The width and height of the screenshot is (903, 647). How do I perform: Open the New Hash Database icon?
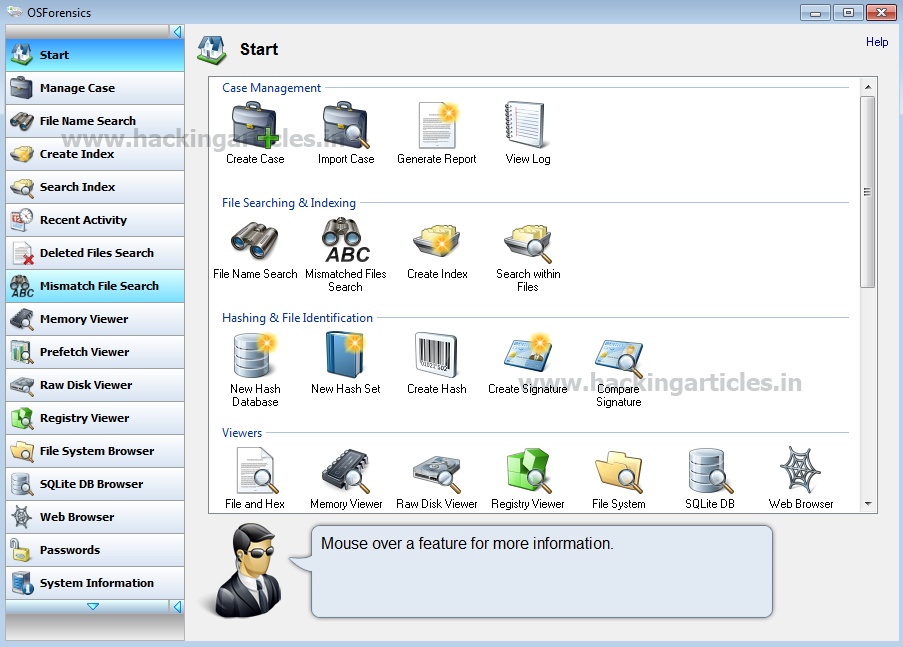pyautogui.click(x=255, y=355)
